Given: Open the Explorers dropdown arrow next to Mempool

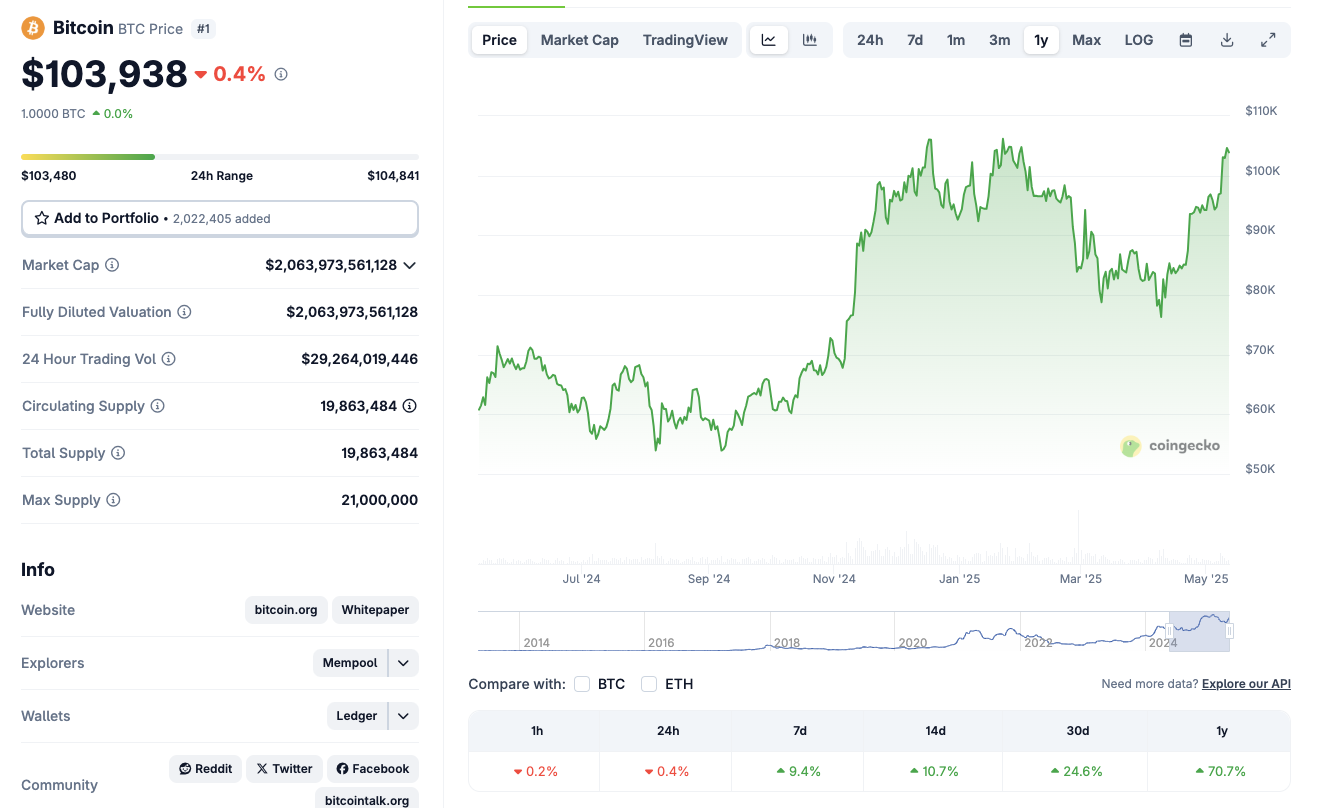Looking at the screenshot, I should 403,663.
